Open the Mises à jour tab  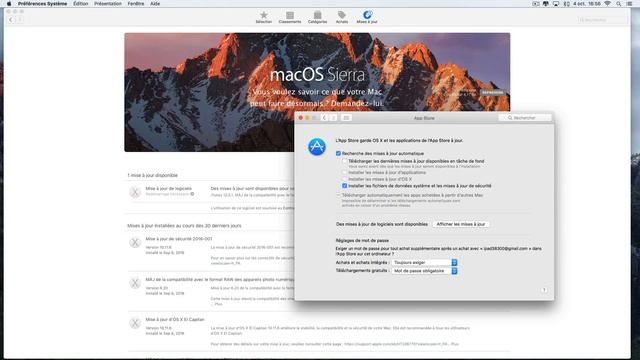(367, 17)
